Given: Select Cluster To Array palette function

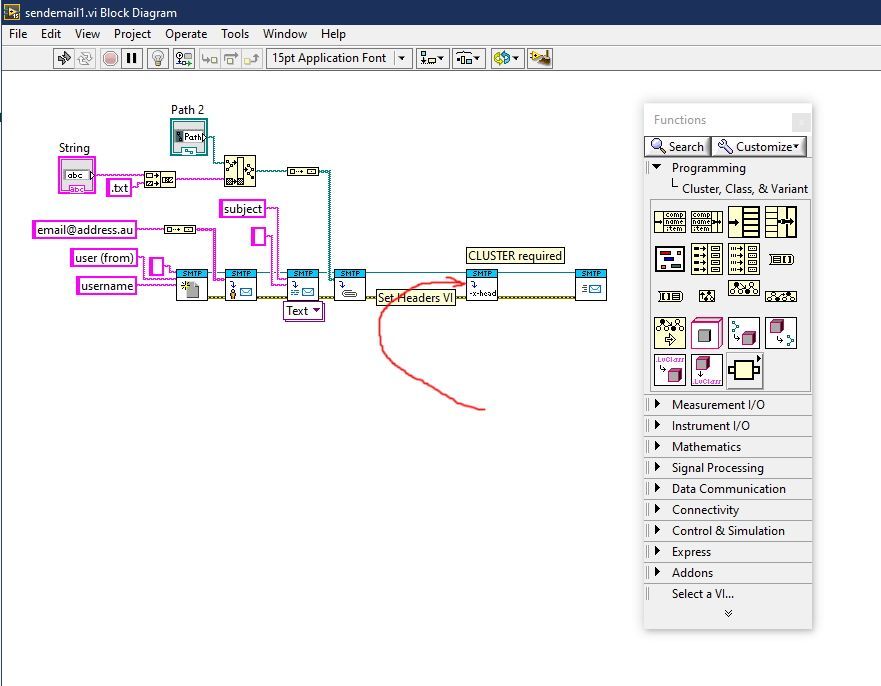Looking at the screenshot, I should pos(781,259).
